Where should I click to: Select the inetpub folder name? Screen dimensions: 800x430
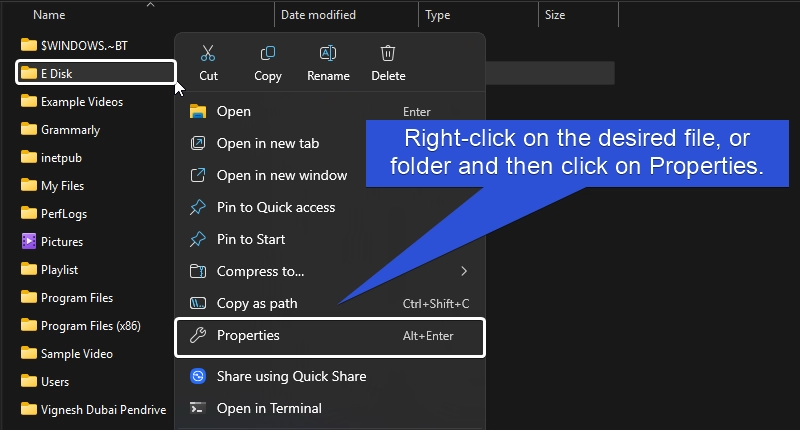61,158
